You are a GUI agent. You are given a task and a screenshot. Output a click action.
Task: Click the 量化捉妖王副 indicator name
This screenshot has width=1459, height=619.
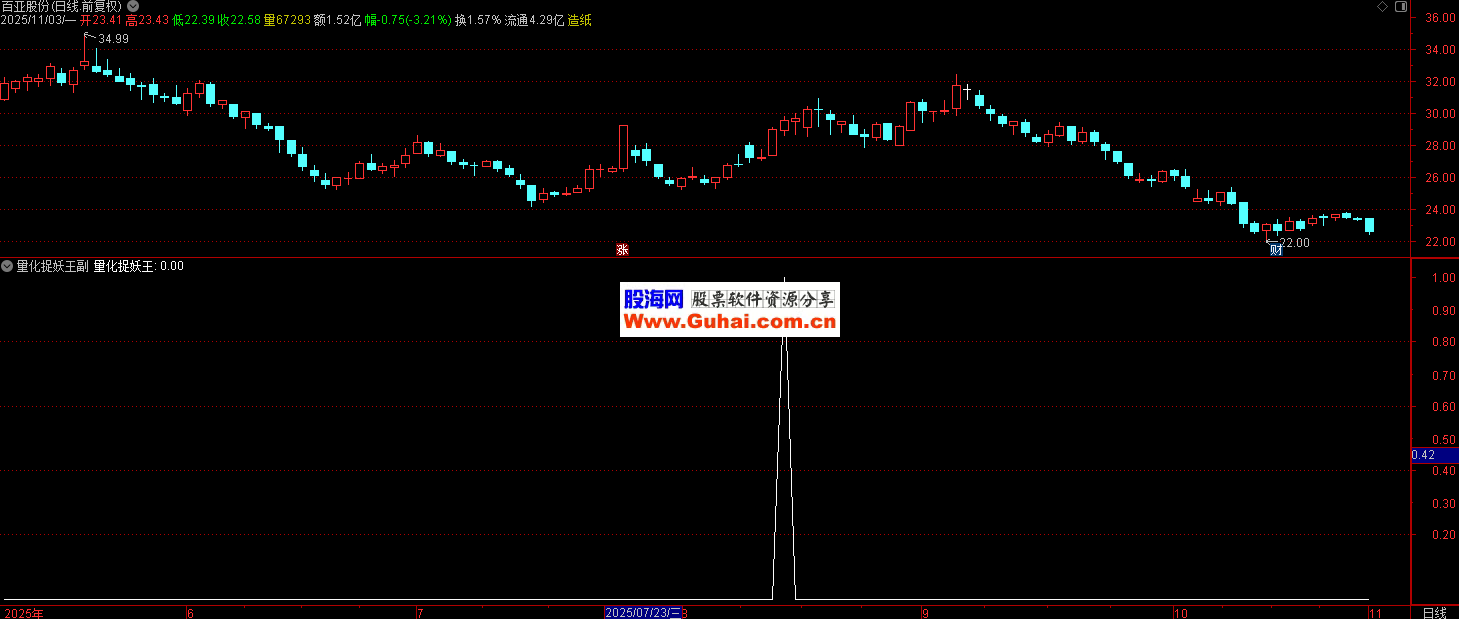tap(52, 266)
